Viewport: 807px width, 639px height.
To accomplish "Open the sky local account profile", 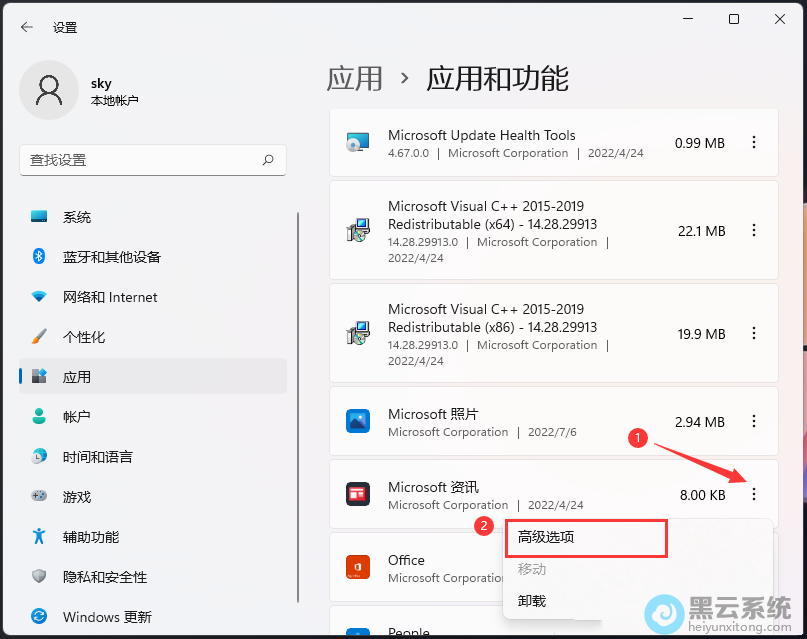I will (x=97, y=90).
